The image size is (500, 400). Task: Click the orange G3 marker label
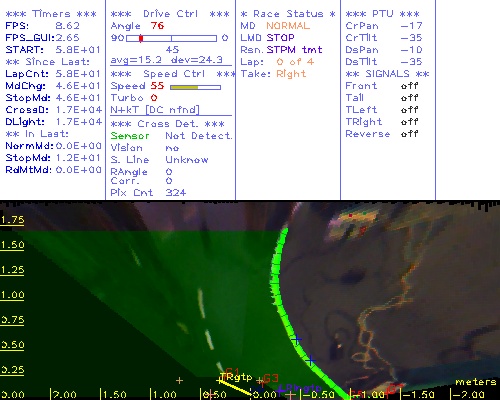coord(271,378)
